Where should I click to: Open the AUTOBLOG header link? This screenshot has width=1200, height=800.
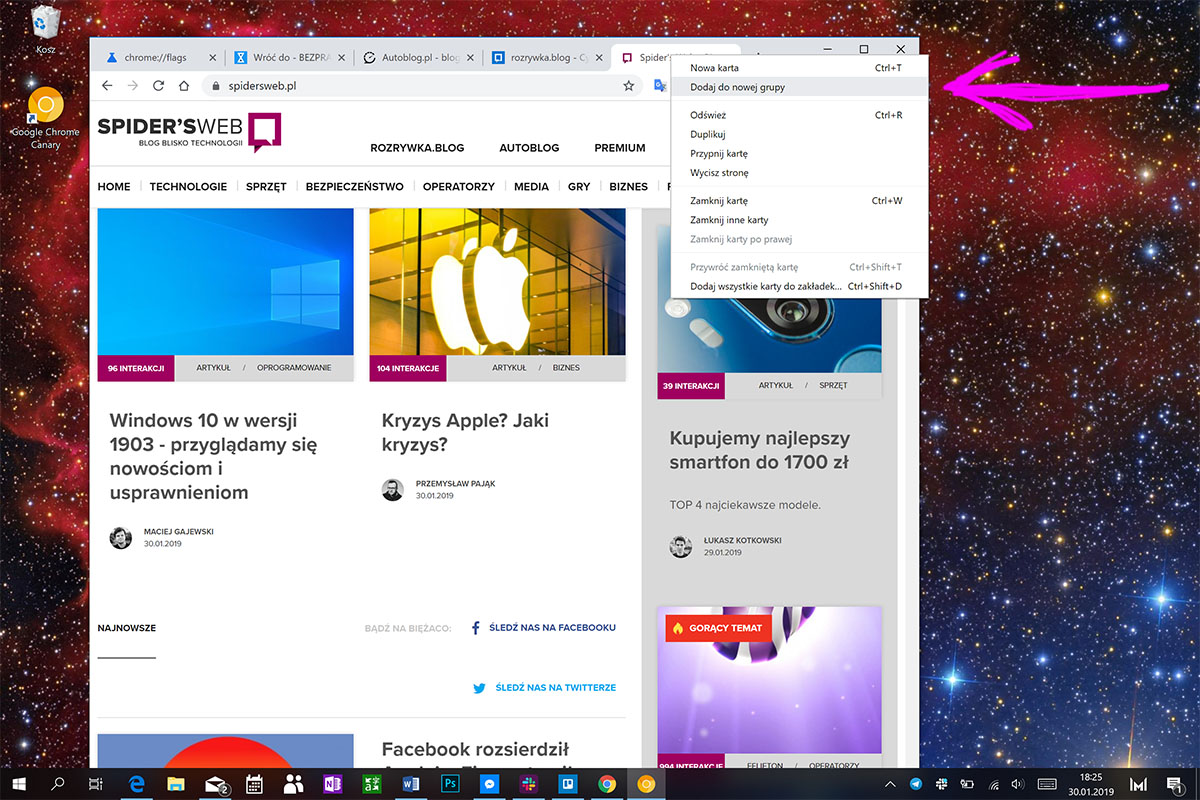tap(529, 148)
